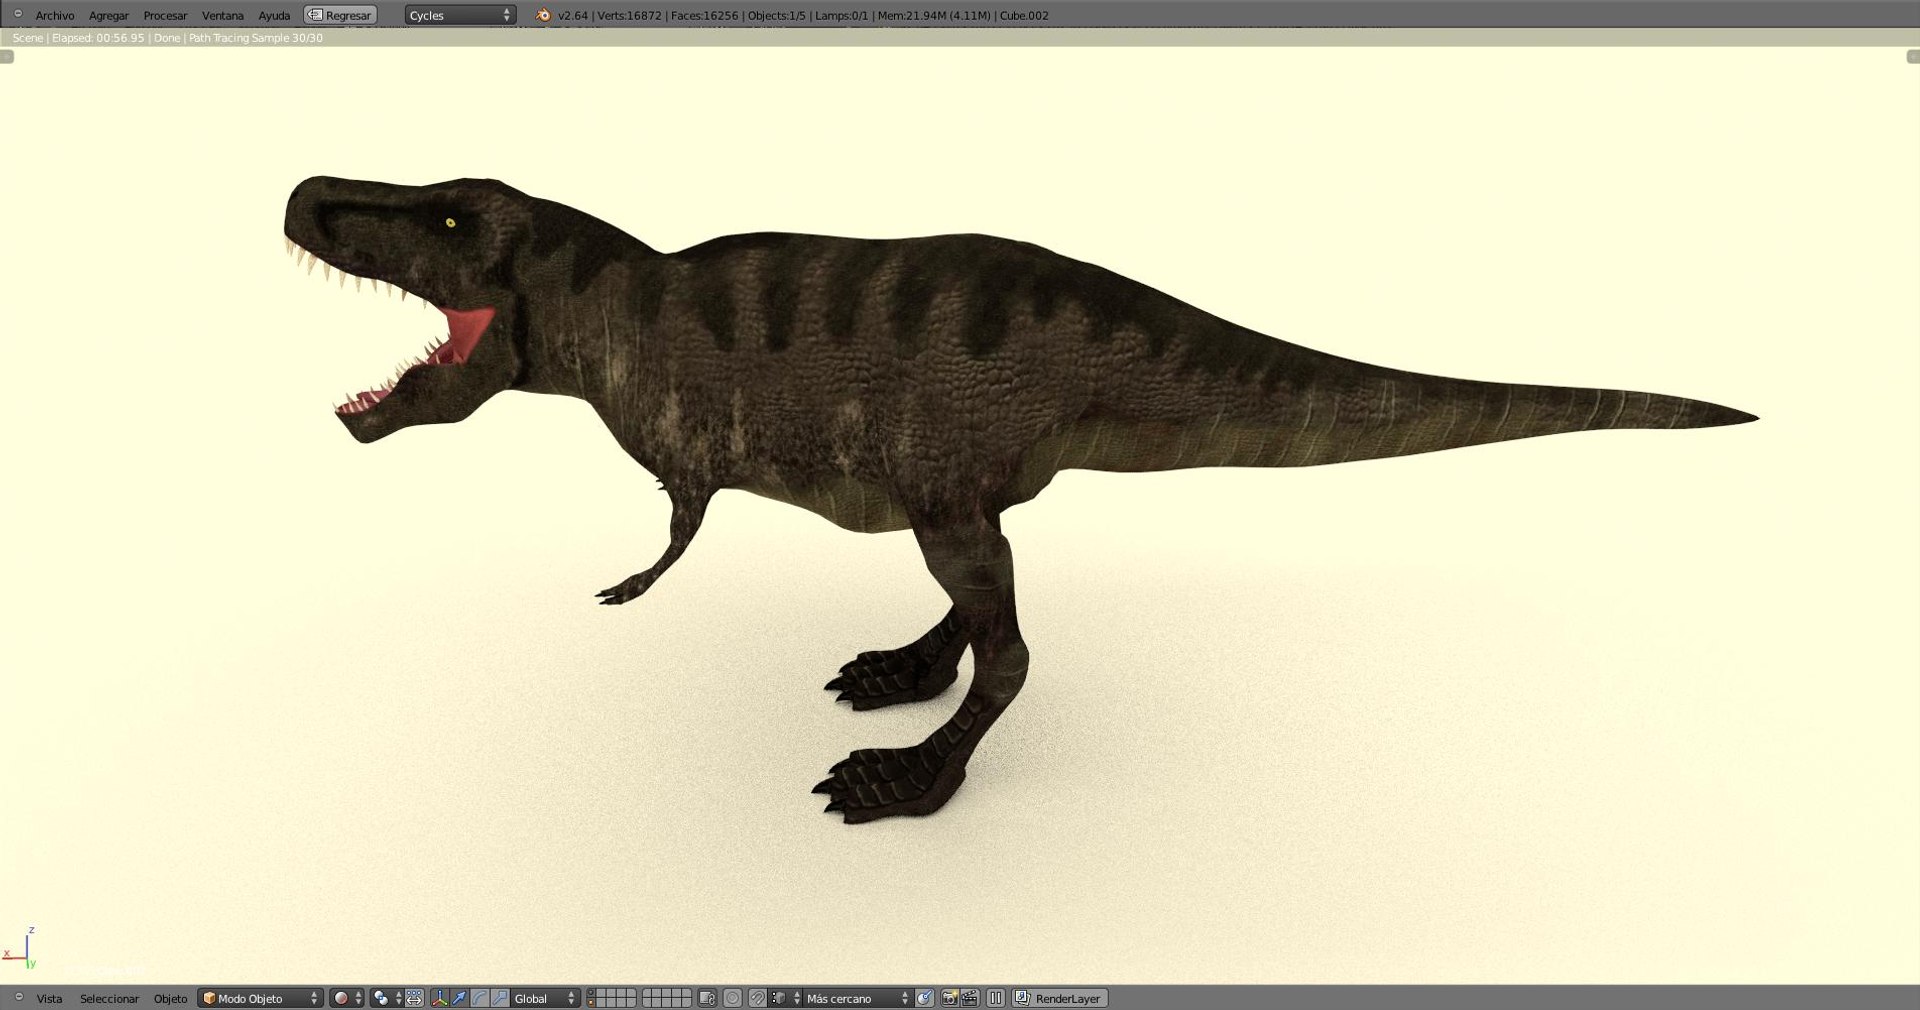Open the Procesar menu

[x=166, y=15]
